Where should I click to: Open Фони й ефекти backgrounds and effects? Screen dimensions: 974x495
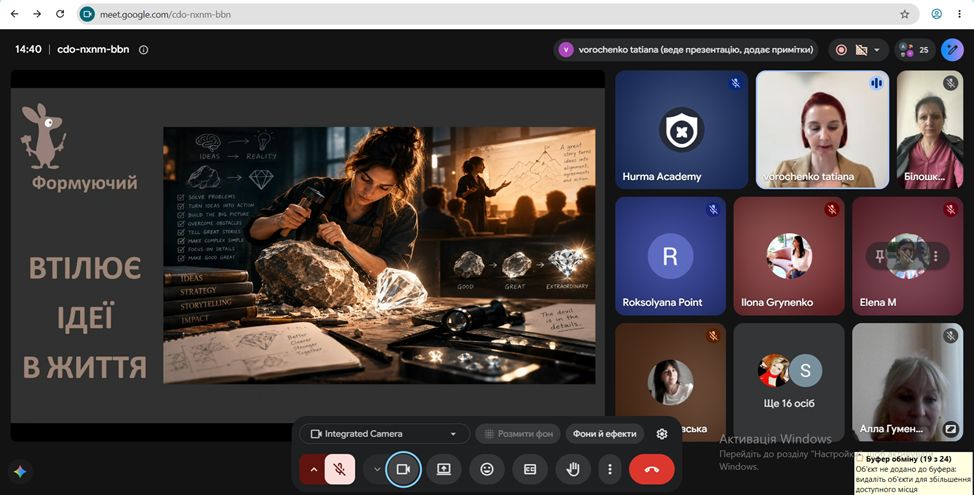[x=604, y=434]
